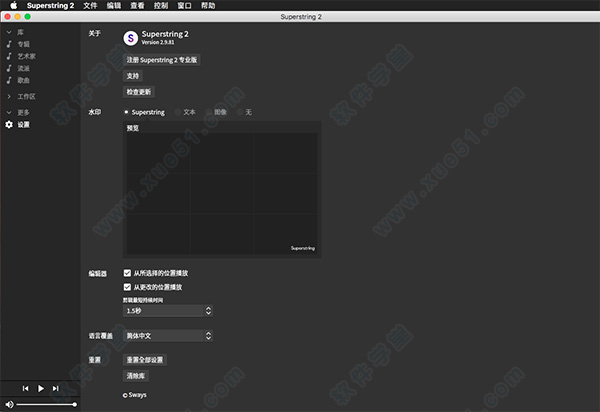Select the 图像 watermark radio option

pos(209,112)
